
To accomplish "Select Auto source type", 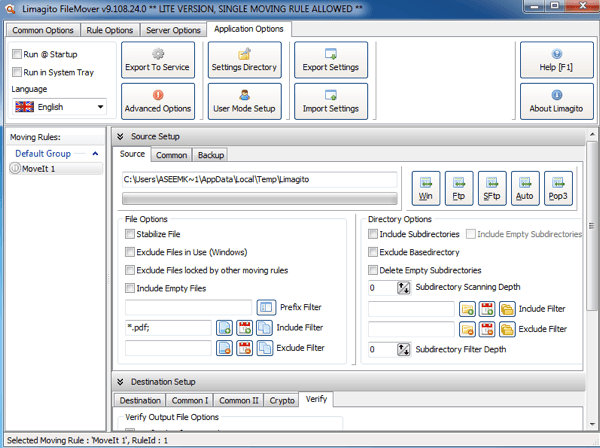I will (x=525, y=188).
